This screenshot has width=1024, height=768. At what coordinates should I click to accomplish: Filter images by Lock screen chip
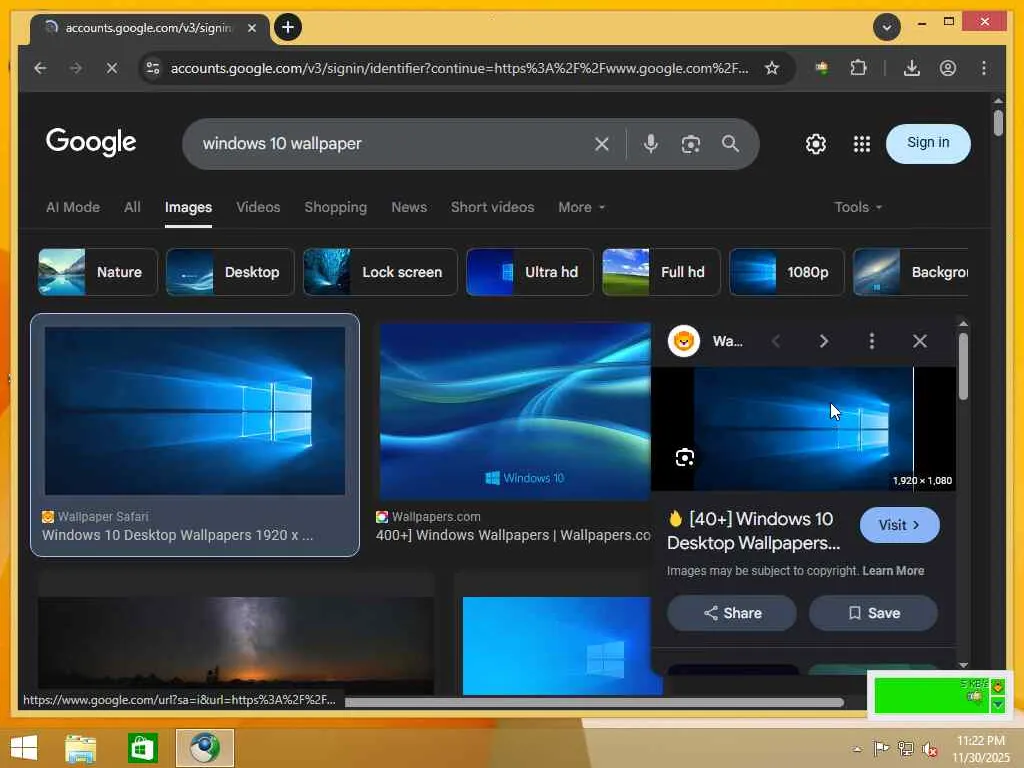point(380,272)
